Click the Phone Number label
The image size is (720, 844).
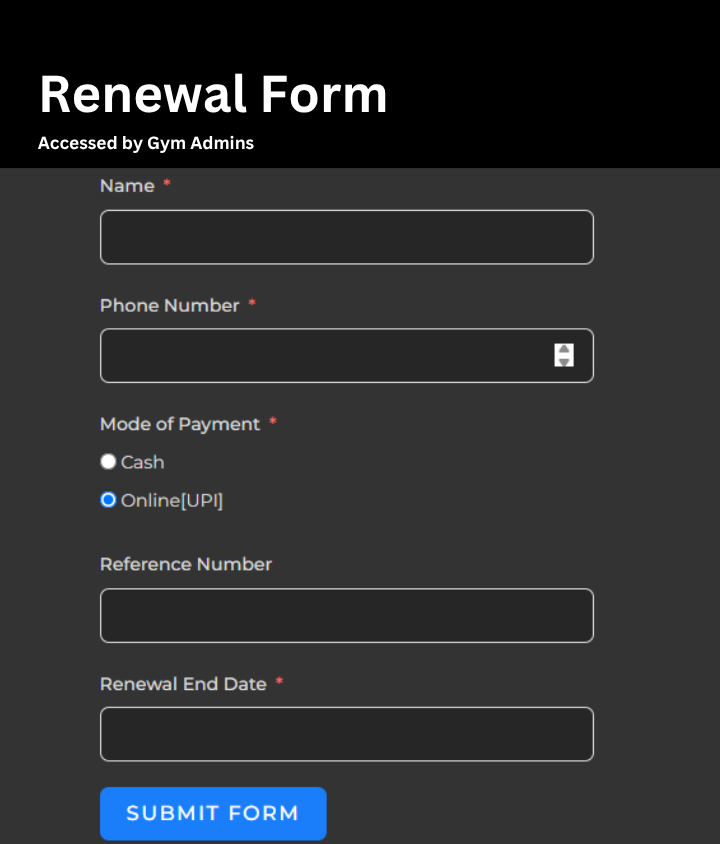(x=169, y=305)
